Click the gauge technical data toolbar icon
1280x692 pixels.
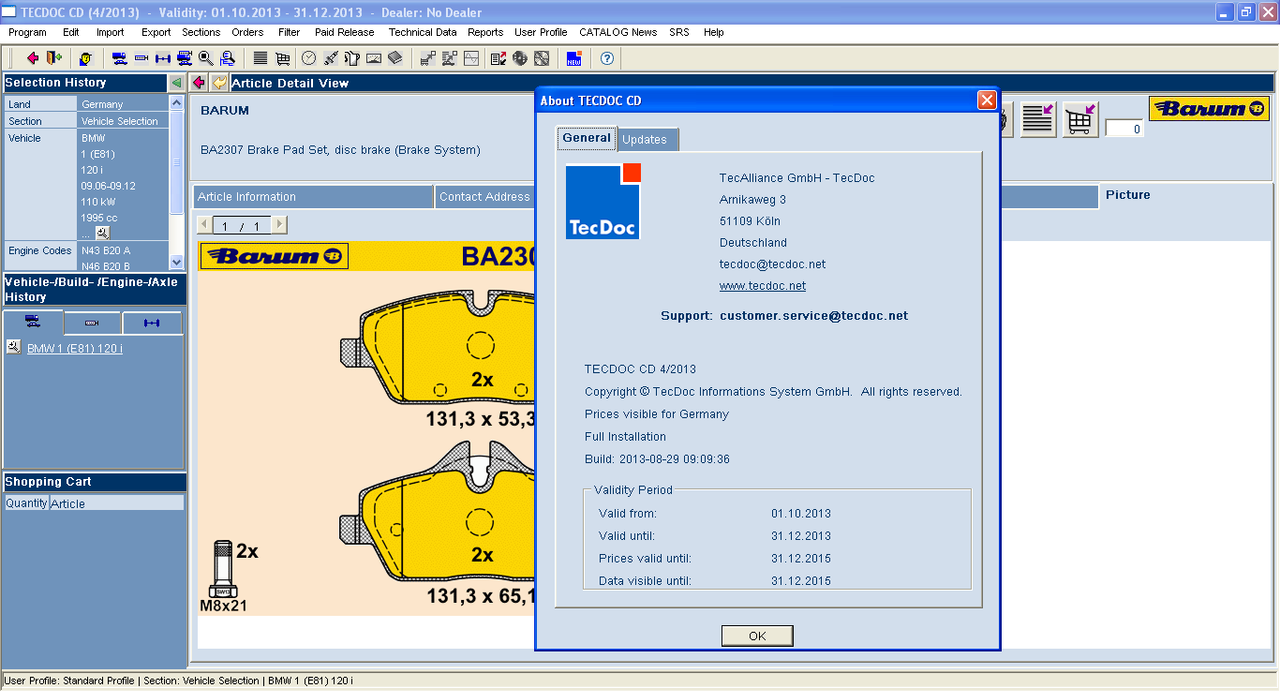coord(374,58)
